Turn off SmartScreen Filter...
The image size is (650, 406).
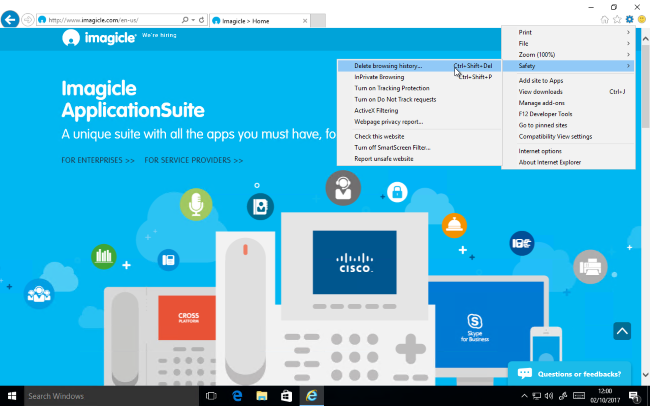coord(419,148)
